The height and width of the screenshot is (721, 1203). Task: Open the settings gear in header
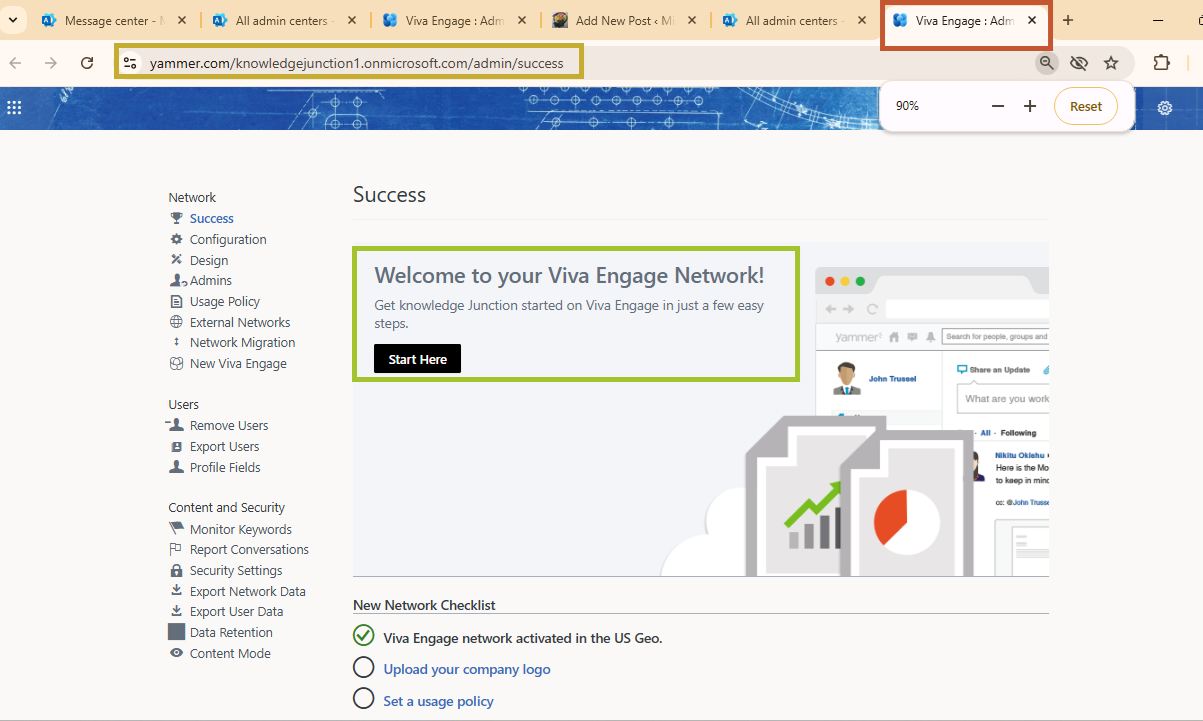1165,108
